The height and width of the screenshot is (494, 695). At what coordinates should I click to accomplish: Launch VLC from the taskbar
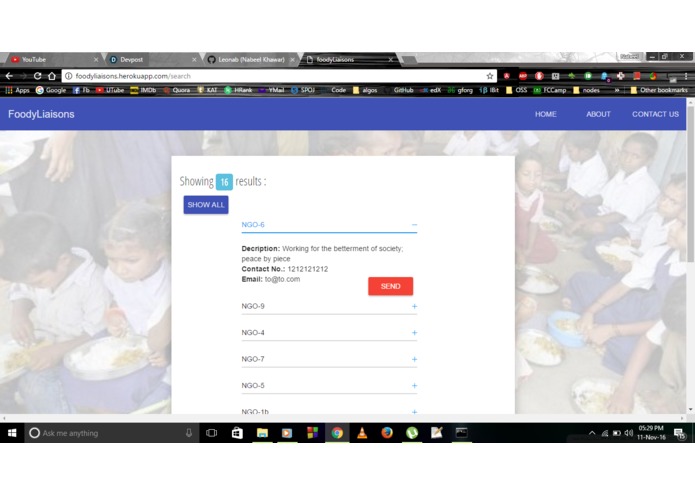[x=362, y=433]
